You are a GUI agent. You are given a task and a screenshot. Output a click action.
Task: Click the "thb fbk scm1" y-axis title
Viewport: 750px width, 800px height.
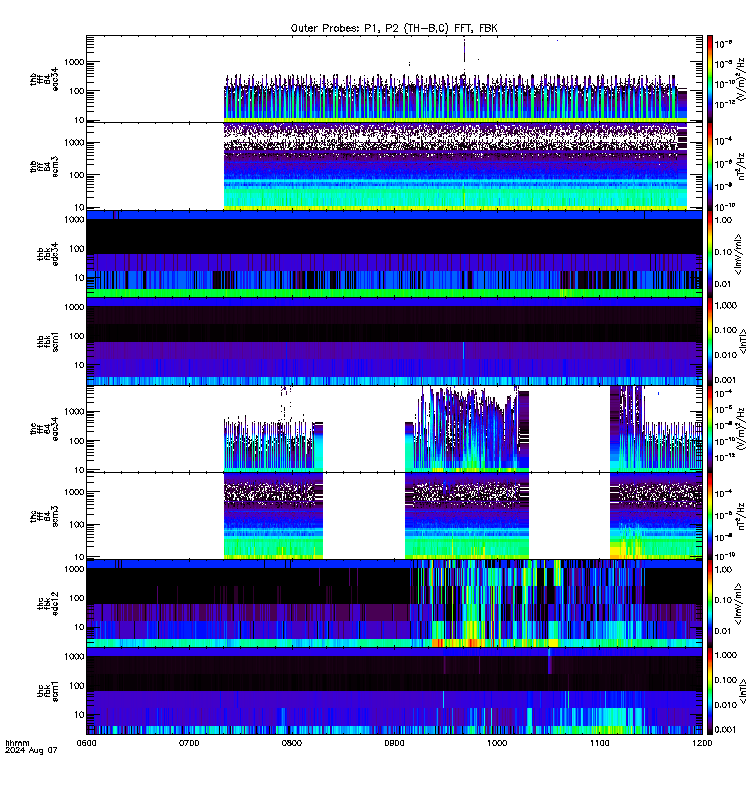click(x=48, y=341)
